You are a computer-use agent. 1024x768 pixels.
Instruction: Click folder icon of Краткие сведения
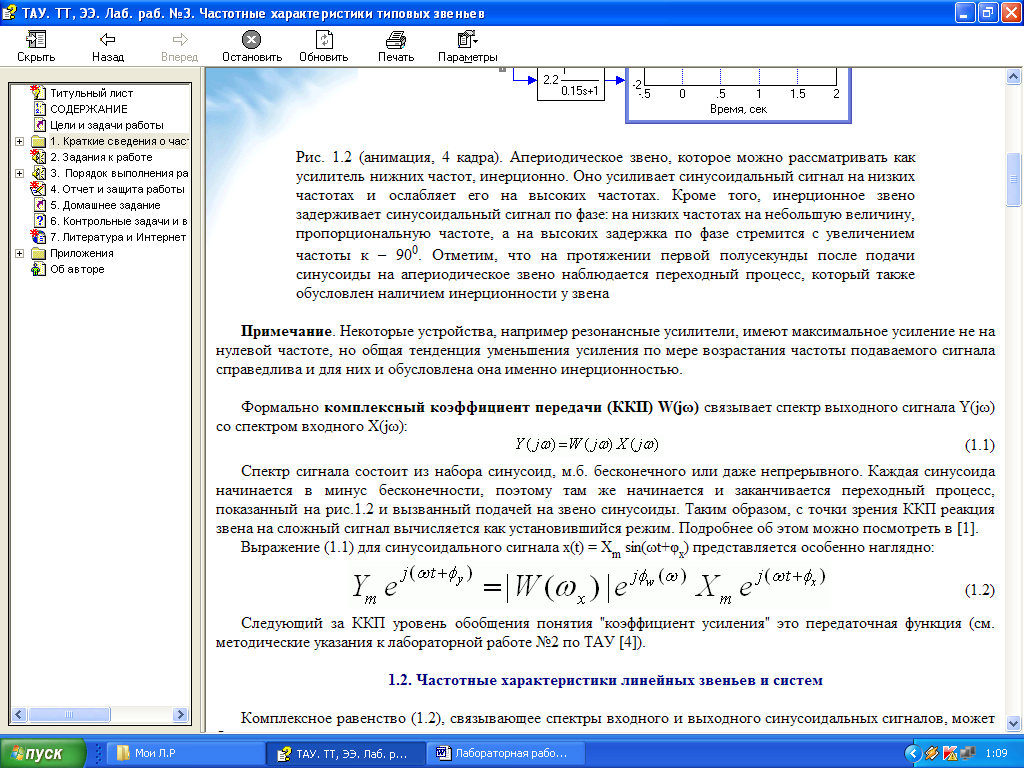(39, 141)
